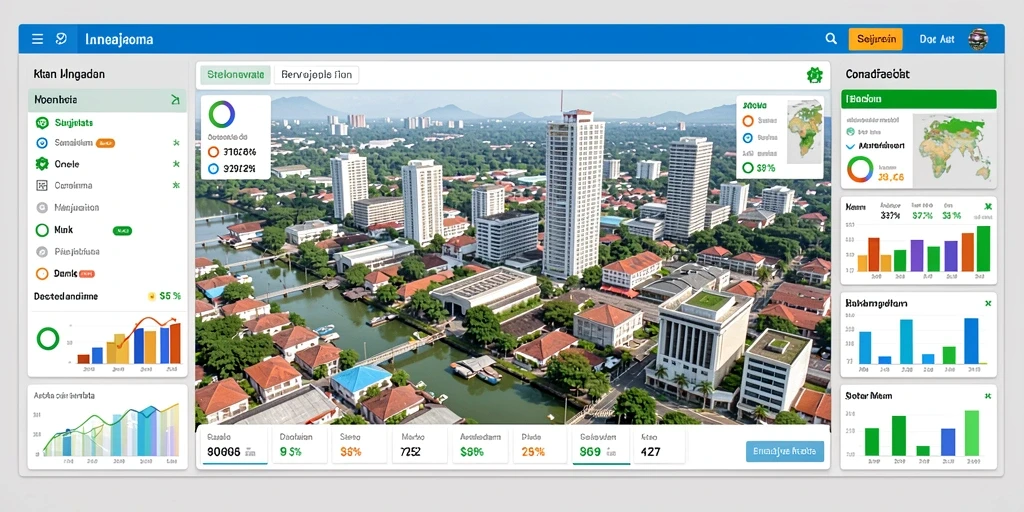This screenshot has width=1024, height=512.
Task: Click the orange 29% stat card
Action: pos(540,445)
